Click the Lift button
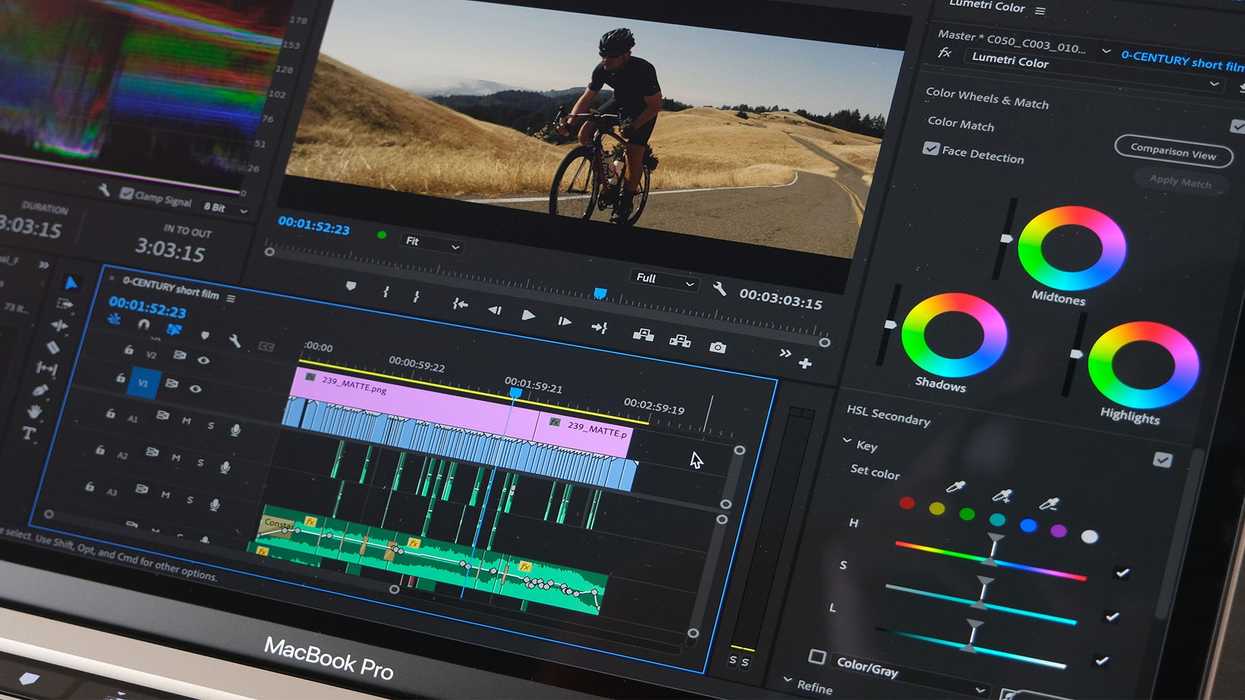Viewport: 1245px width, 700px height. (643, 335)
